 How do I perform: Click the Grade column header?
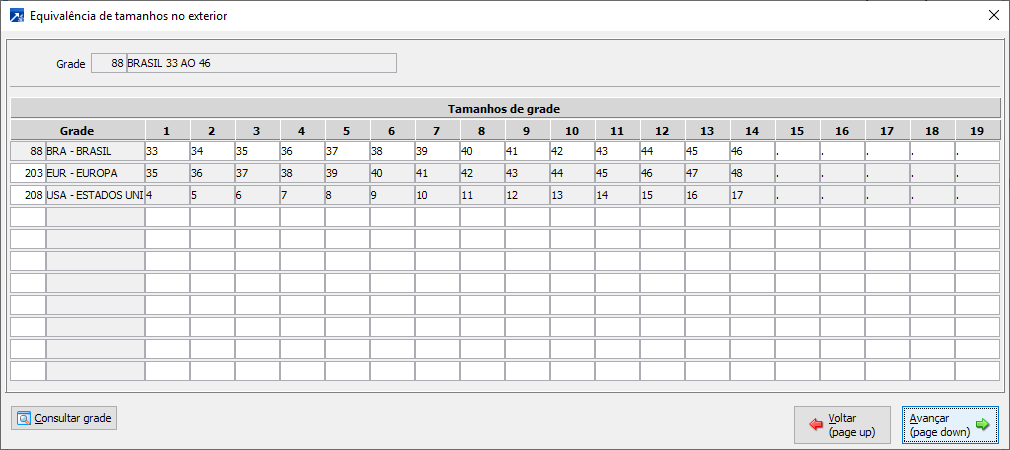tap(77, 130)
